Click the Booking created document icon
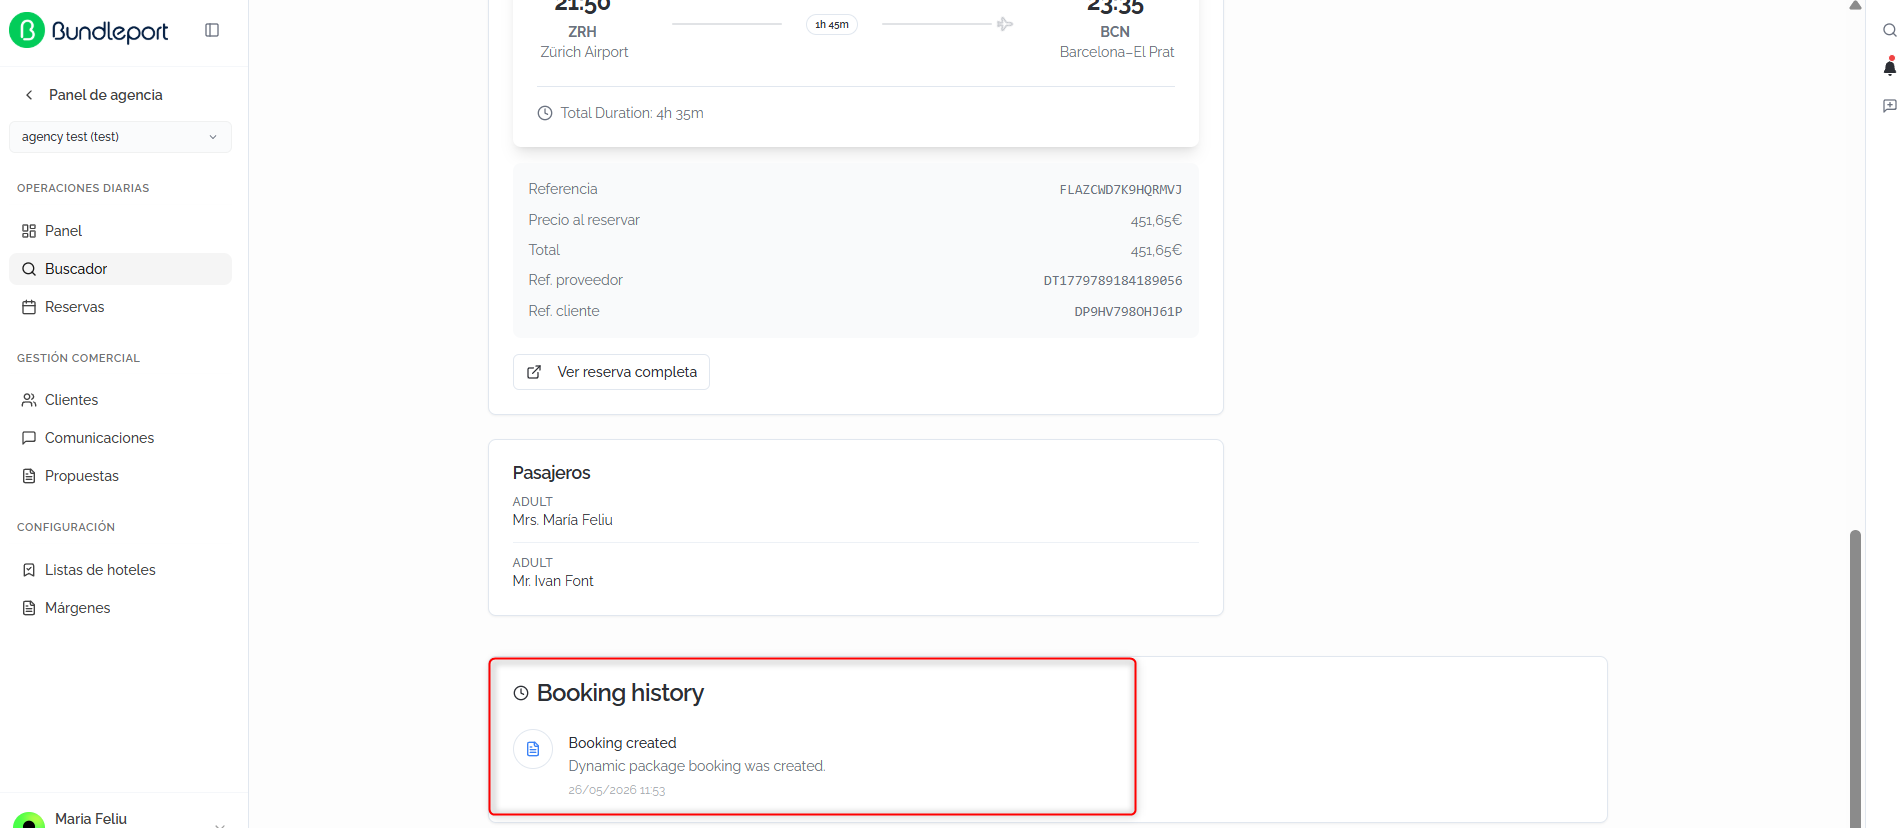This screenshot has height=828, width=1902. (533, 749)
